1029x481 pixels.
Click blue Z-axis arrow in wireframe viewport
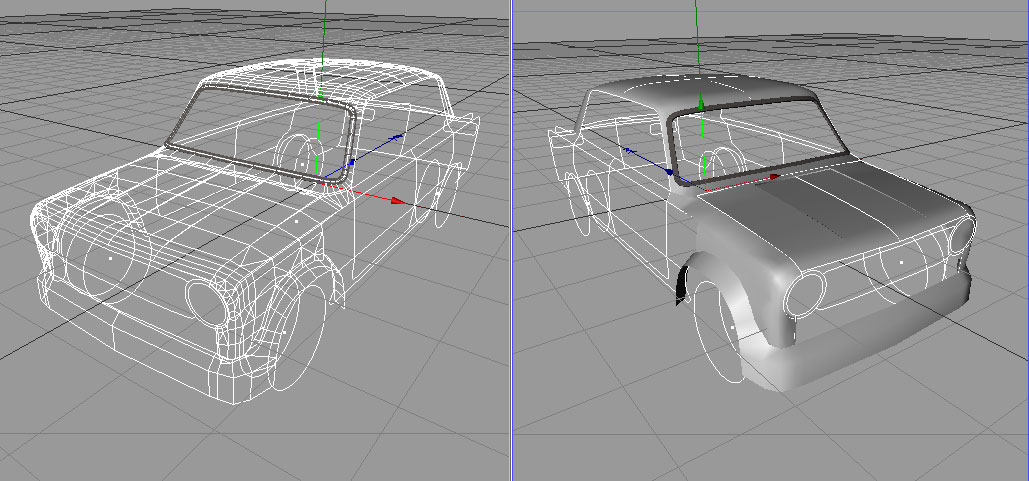point(399,136)
